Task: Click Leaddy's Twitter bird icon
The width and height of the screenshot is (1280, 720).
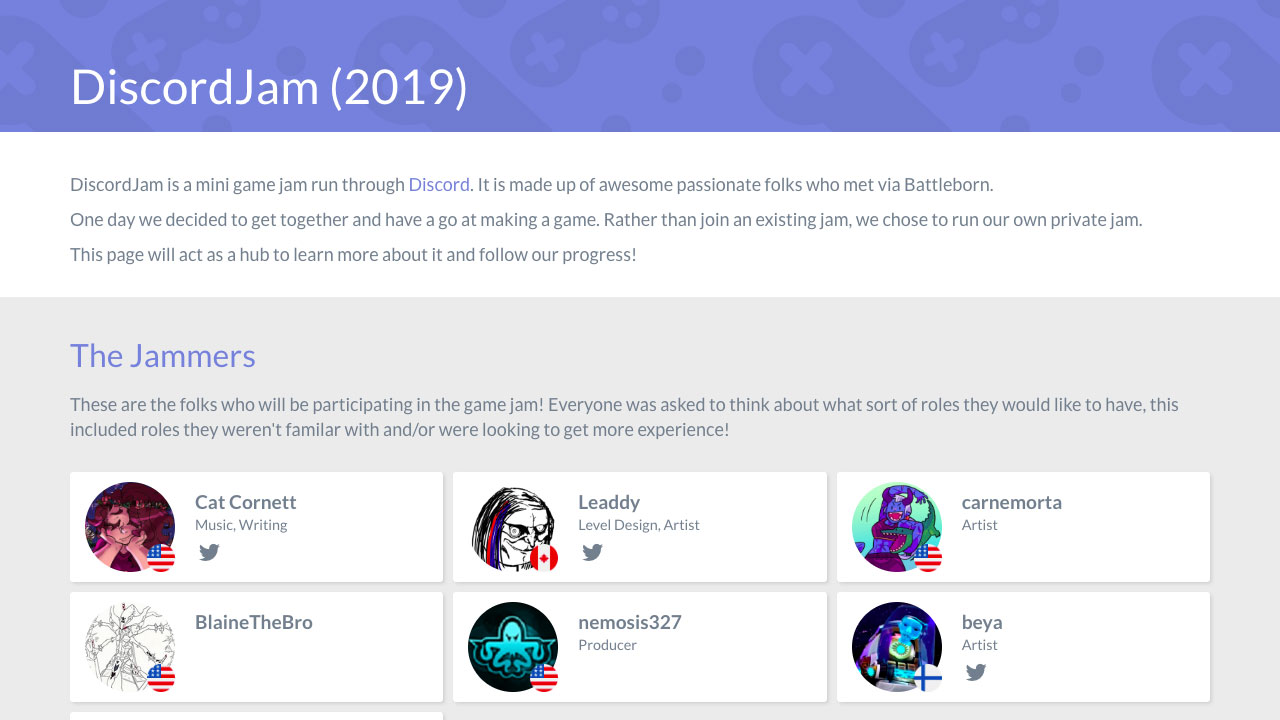Action: click(592, 551)
